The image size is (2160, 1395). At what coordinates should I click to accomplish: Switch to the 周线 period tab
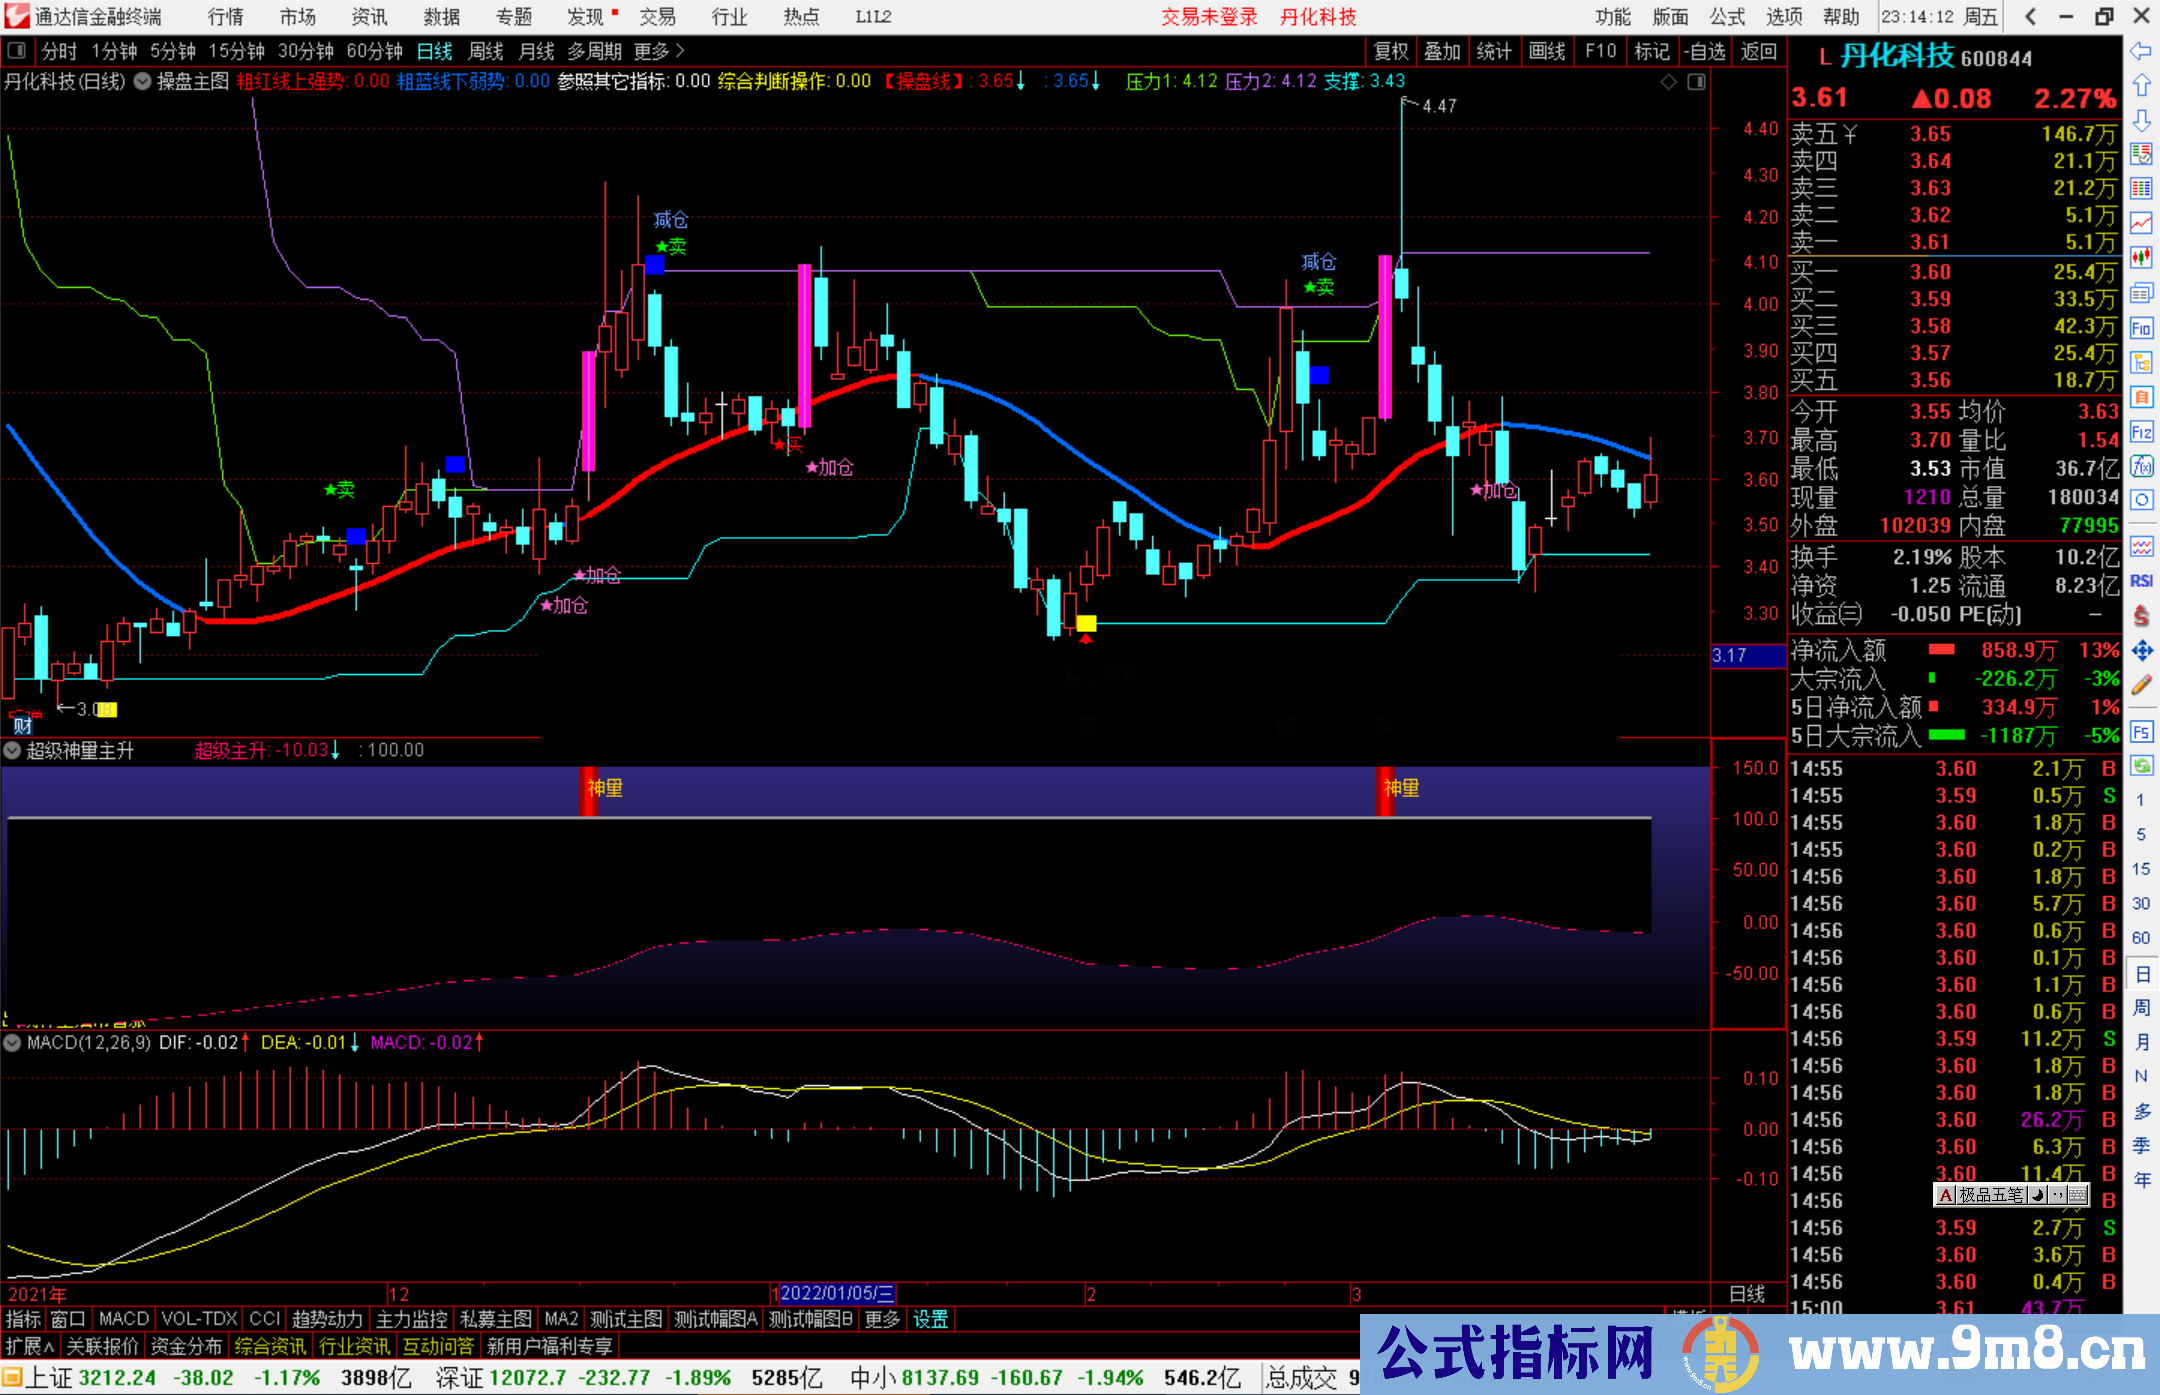486,51
